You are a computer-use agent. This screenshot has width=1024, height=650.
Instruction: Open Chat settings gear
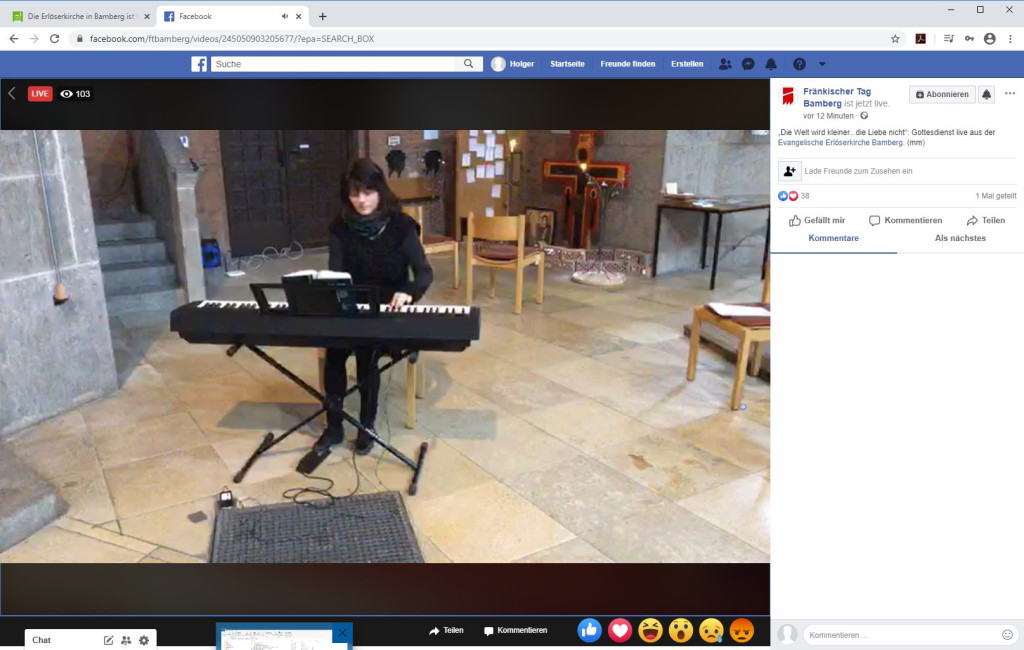[144, 640]
